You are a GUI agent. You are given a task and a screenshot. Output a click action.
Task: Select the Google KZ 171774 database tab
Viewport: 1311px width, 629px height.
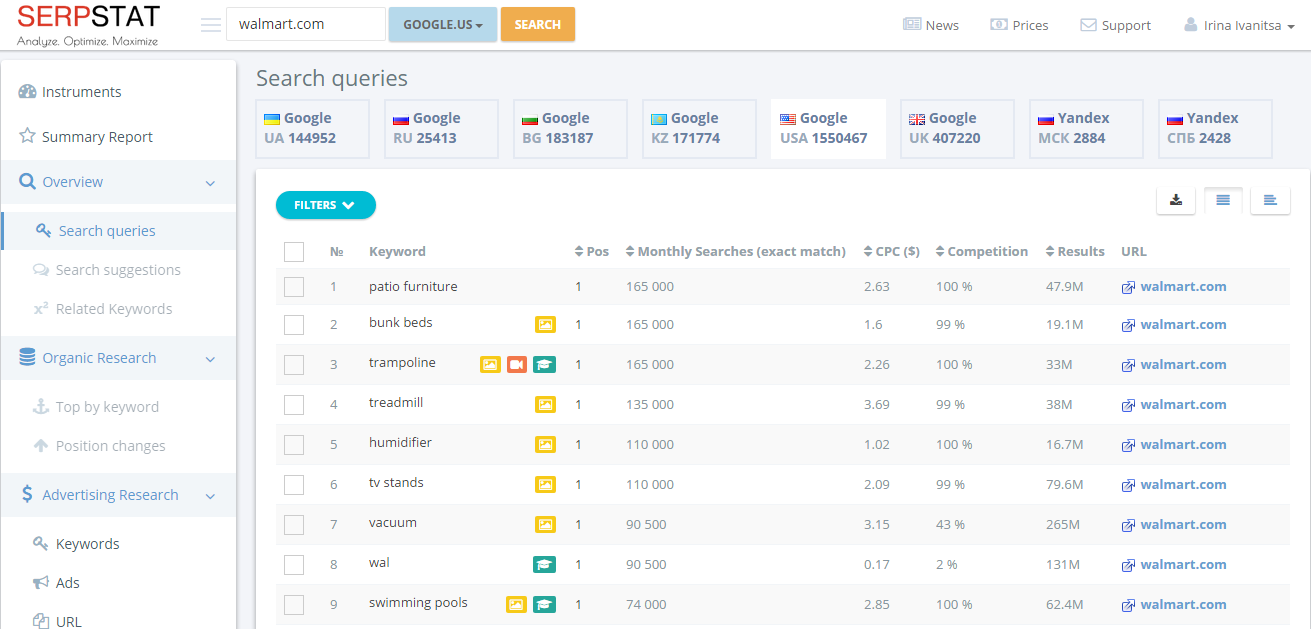click(699, 128)
